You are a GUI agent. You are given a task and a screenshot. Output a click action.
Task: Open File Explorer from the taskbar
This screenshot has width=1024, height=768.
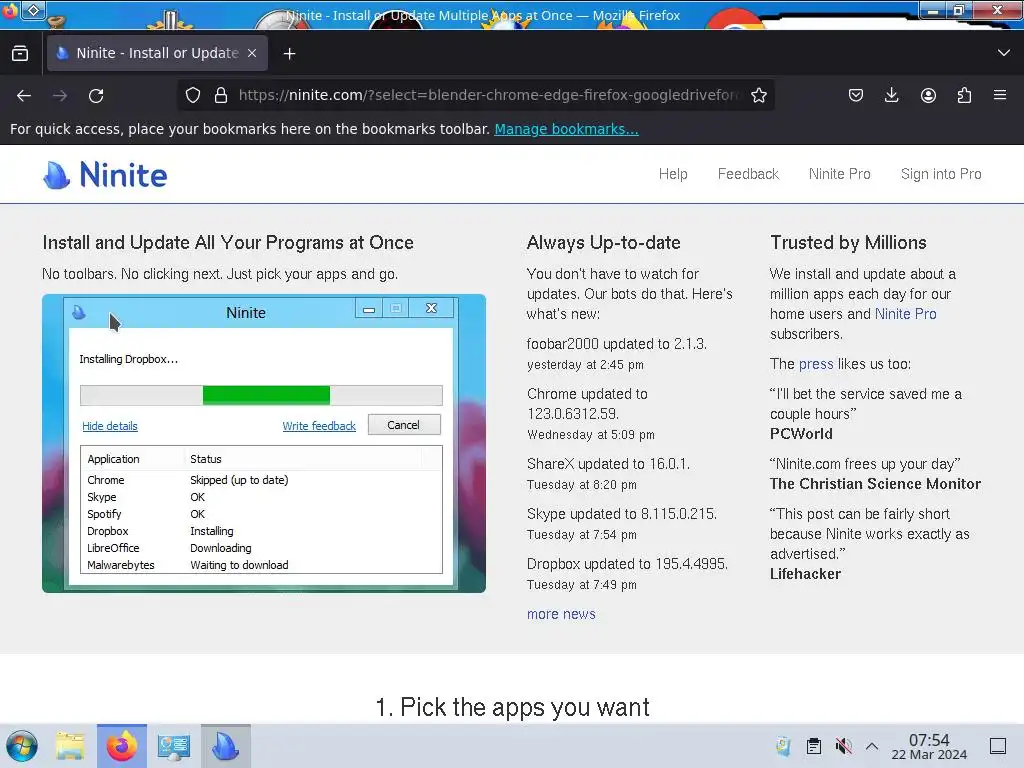(x=70, y=746)
